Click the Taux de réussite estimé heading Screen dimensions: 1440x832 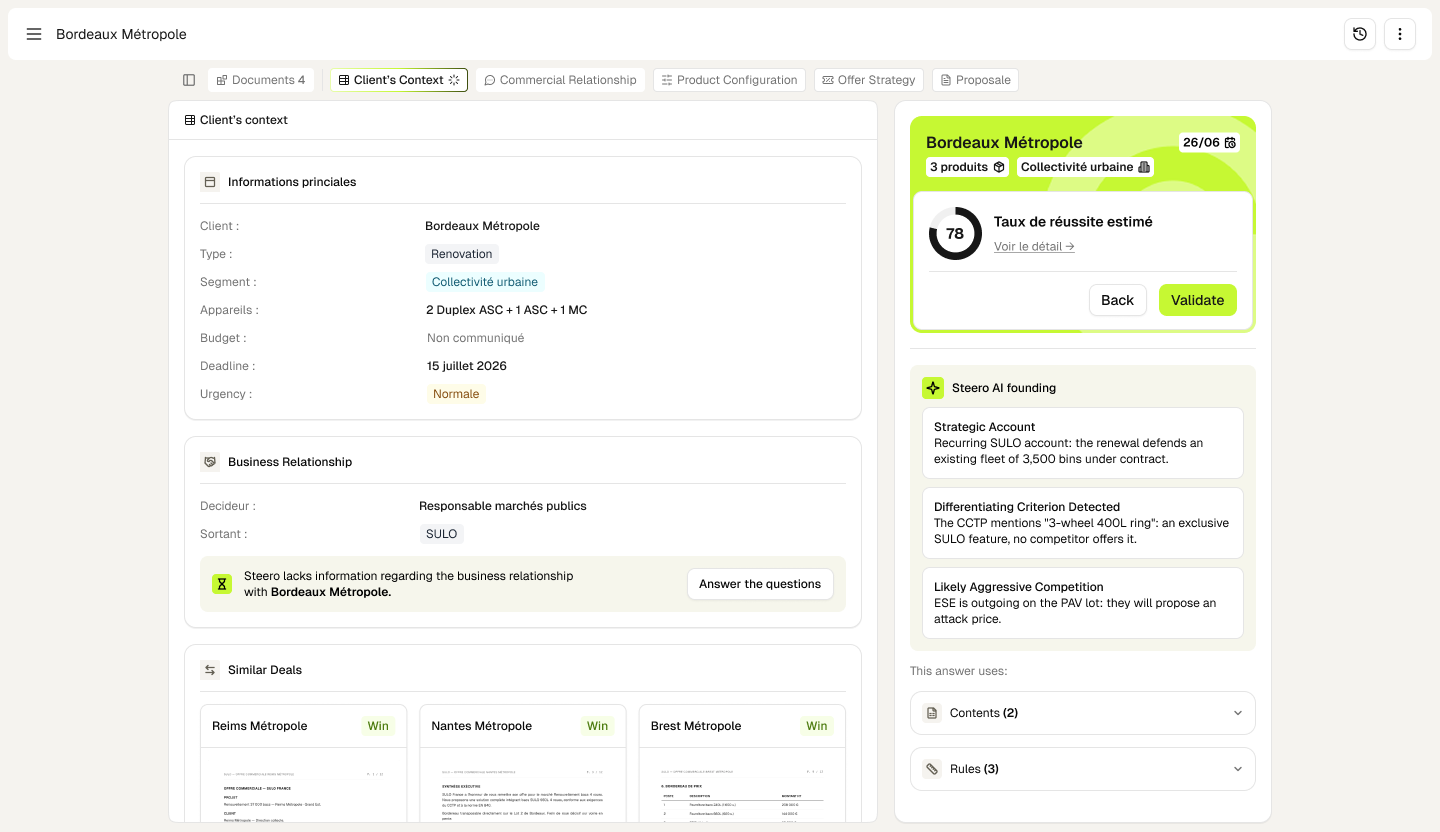(1073, 222)
